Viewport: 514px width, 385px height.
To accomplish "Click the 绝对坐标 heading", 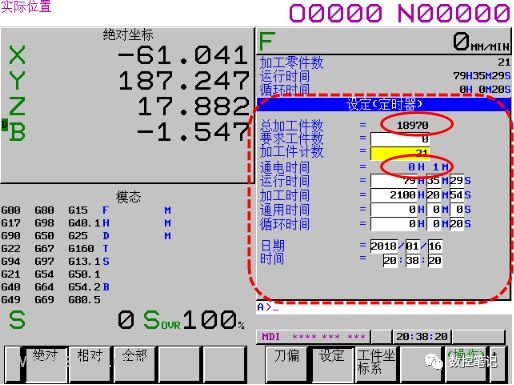I will 128,35.
